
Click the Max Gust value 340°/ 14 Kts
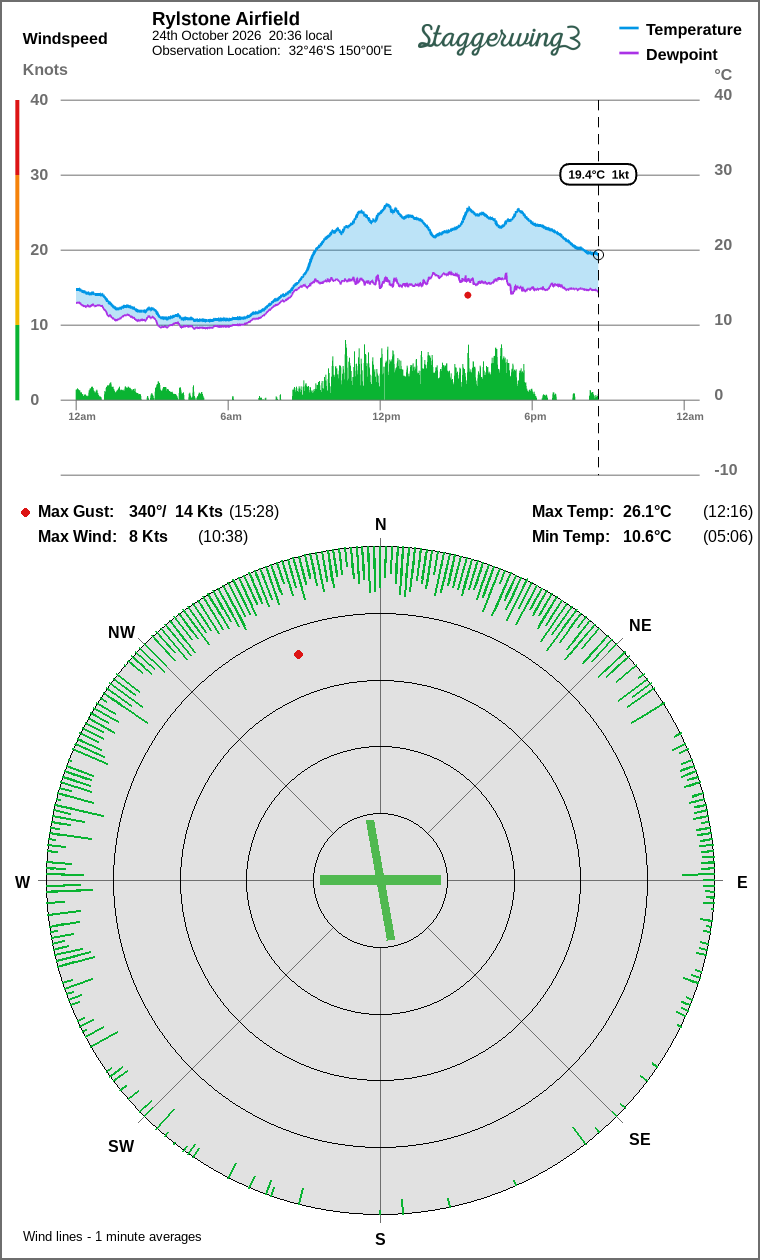(177, 512)
